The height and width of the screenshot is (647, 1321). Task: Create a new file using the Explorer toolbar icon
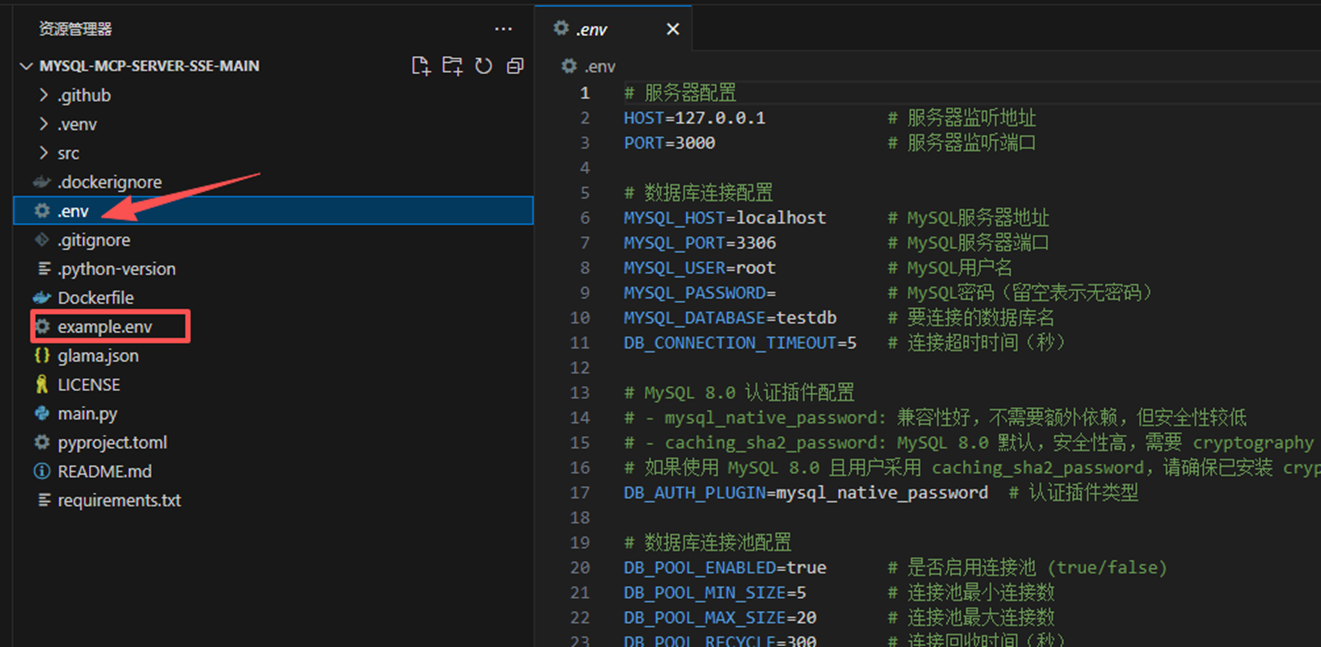tap(421, 65)
